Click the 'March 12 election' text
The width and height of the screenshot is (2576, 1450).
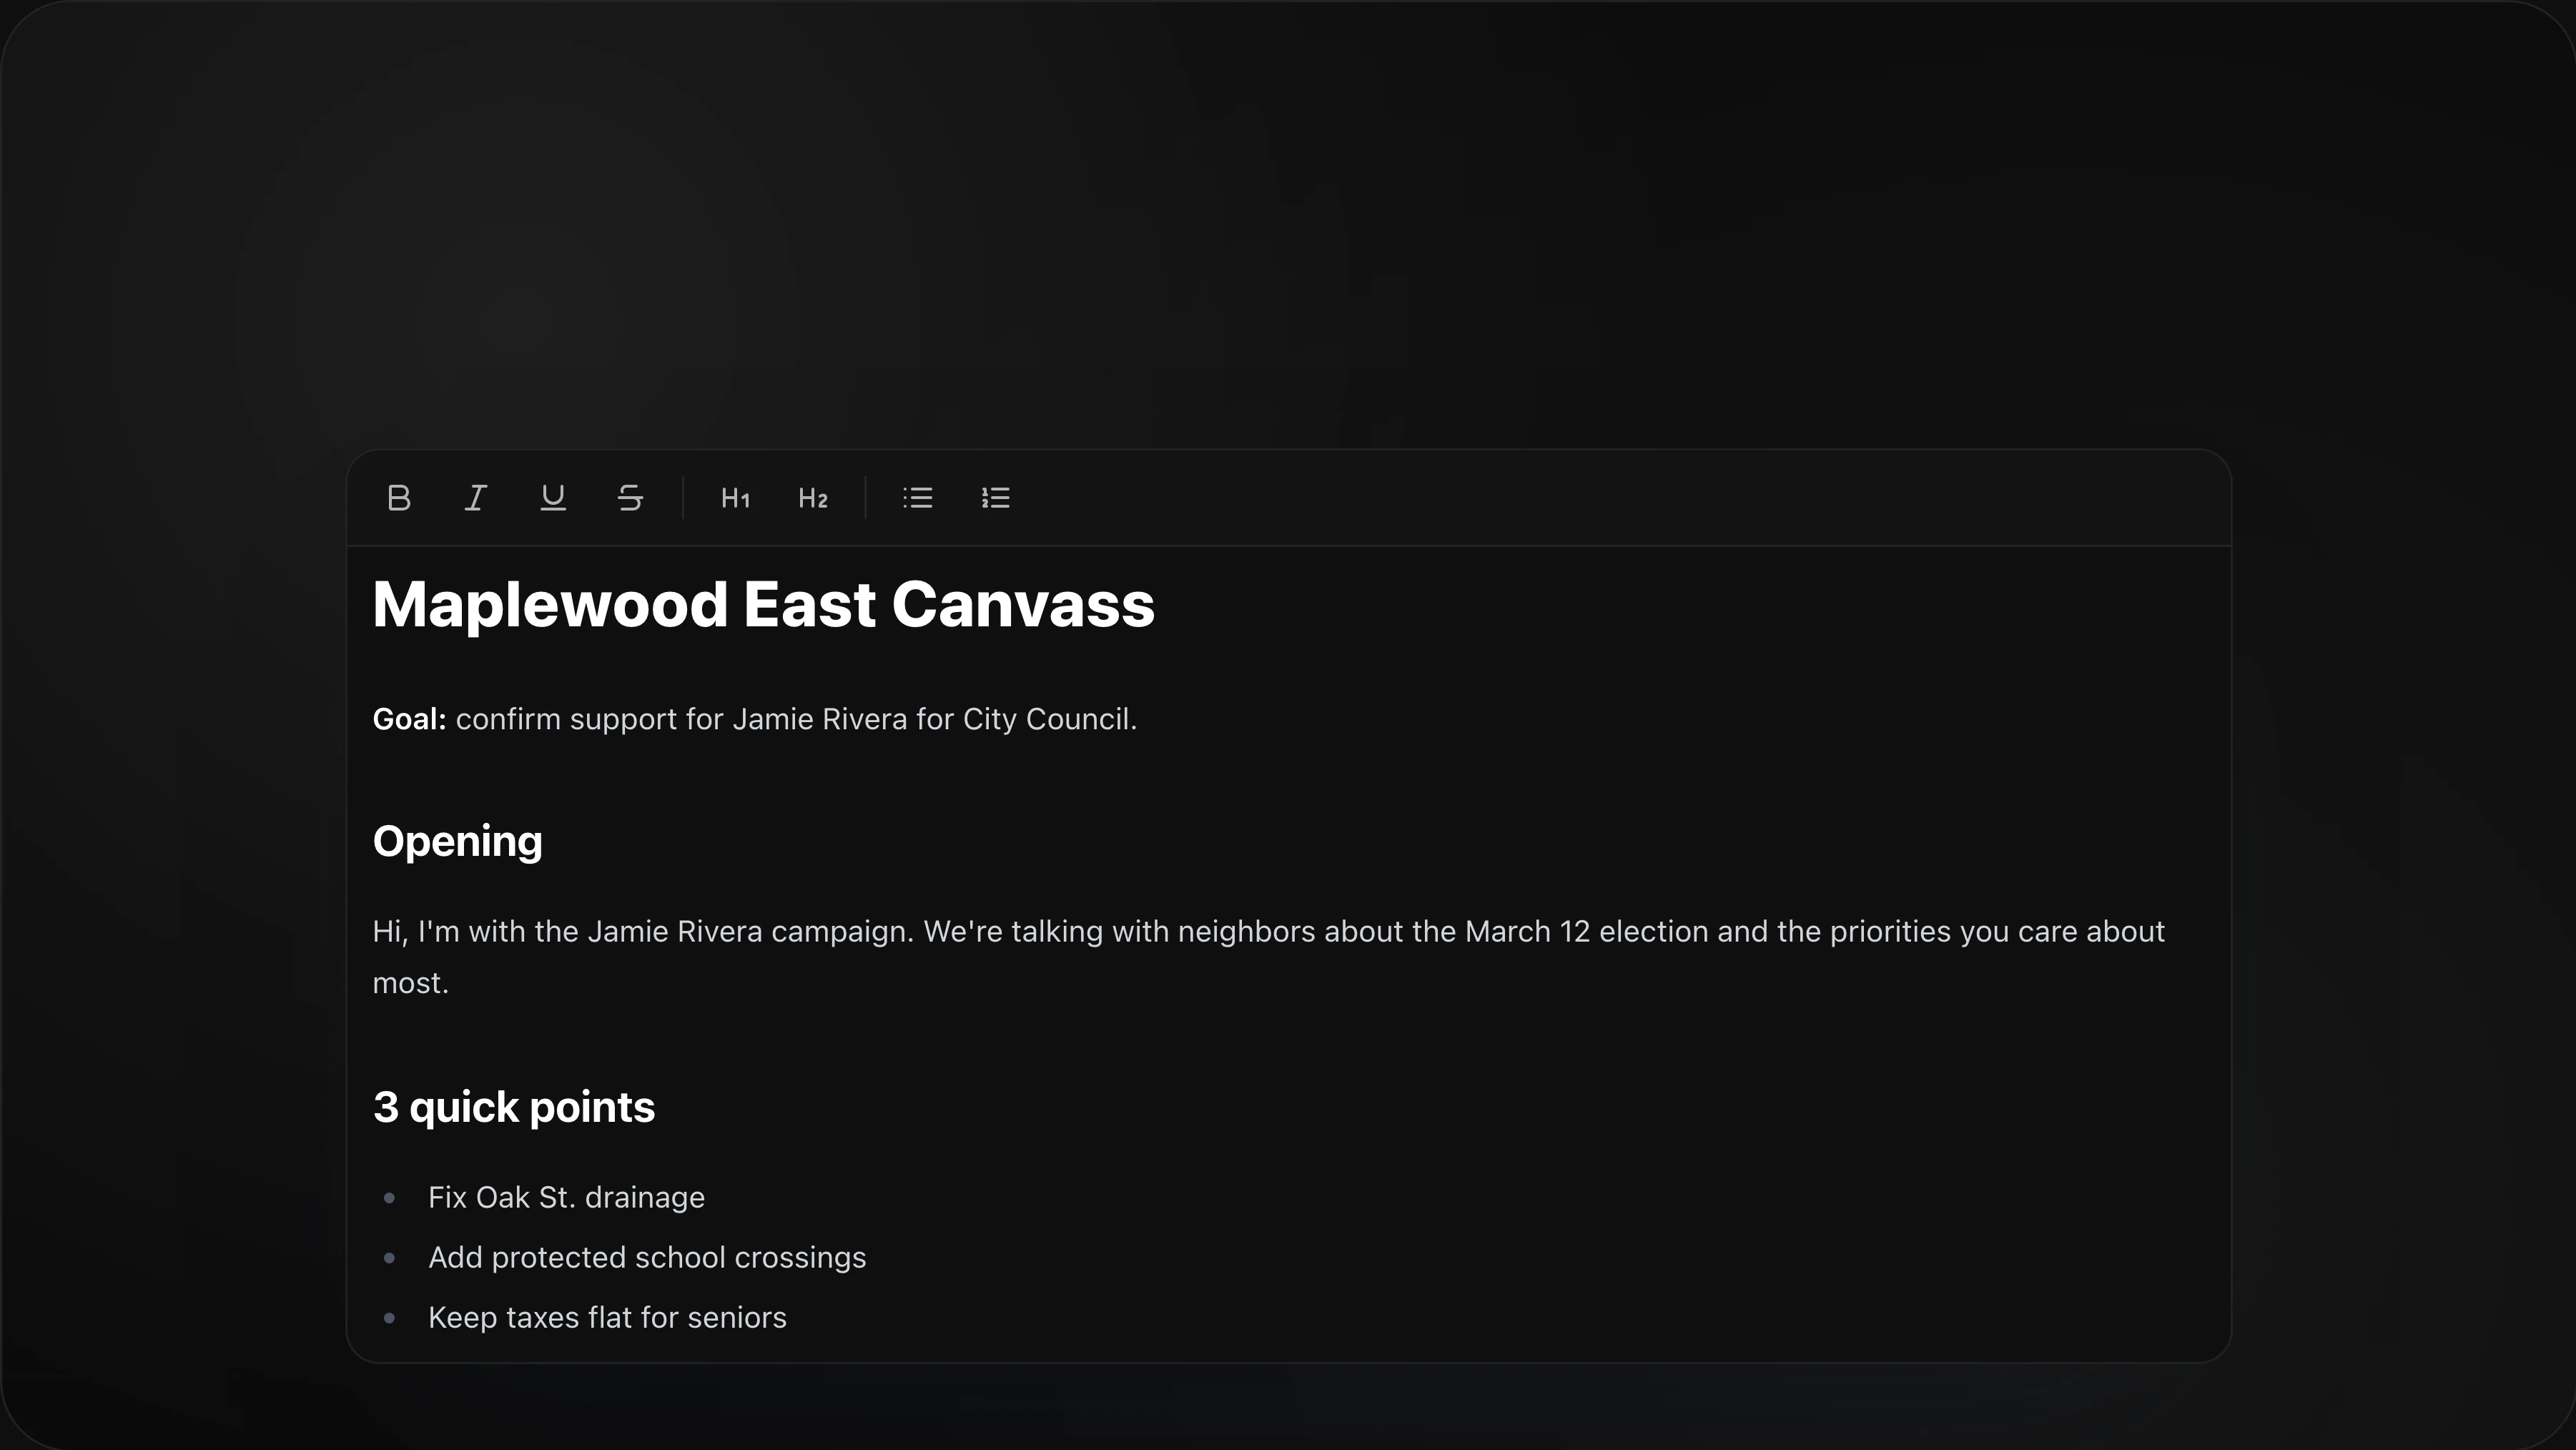click(x=1586, y=932)
